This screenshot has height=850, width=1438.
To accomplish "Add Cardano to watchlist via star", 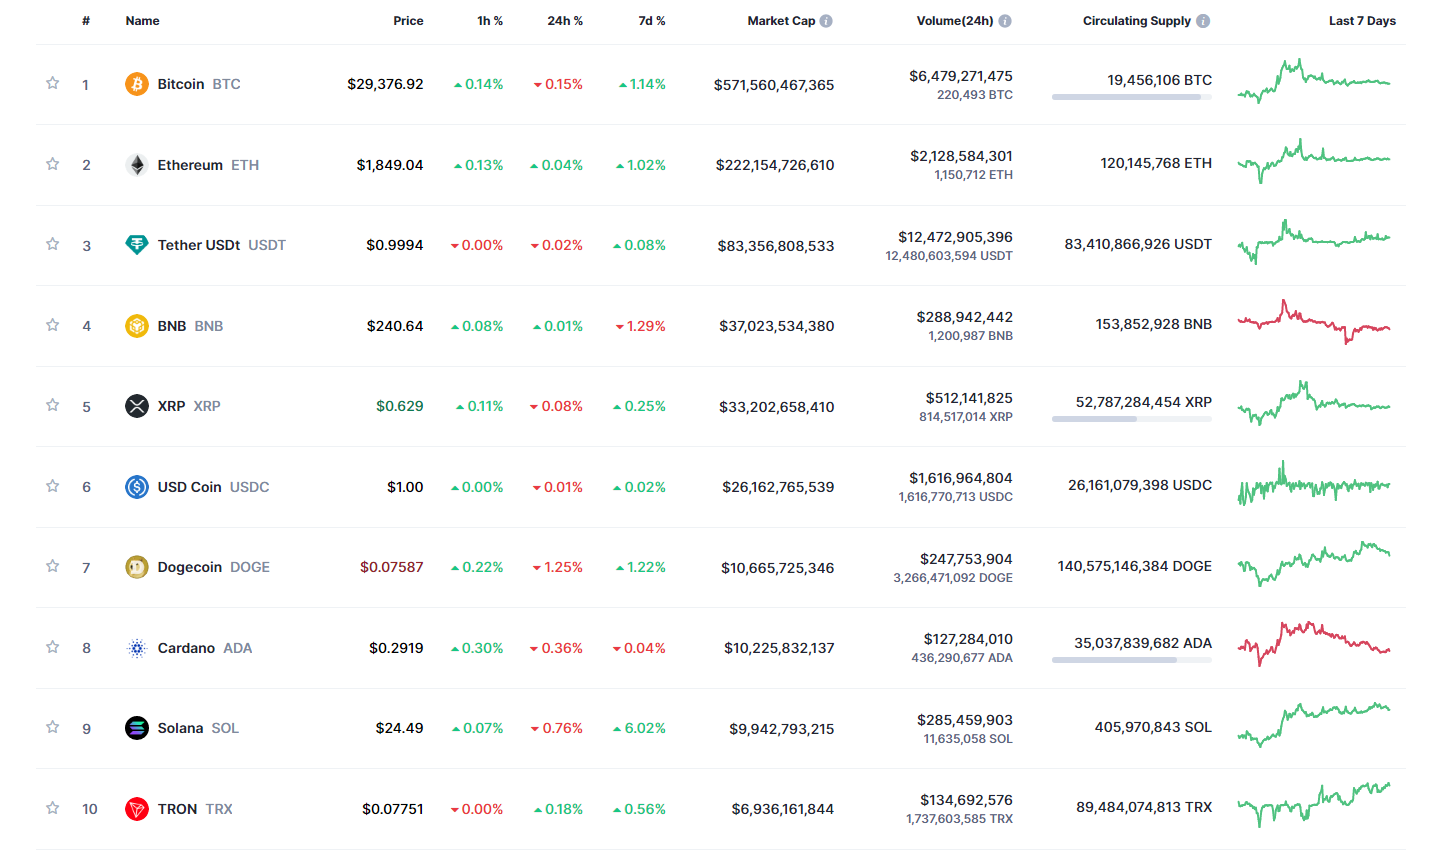I will pos(53,647).
